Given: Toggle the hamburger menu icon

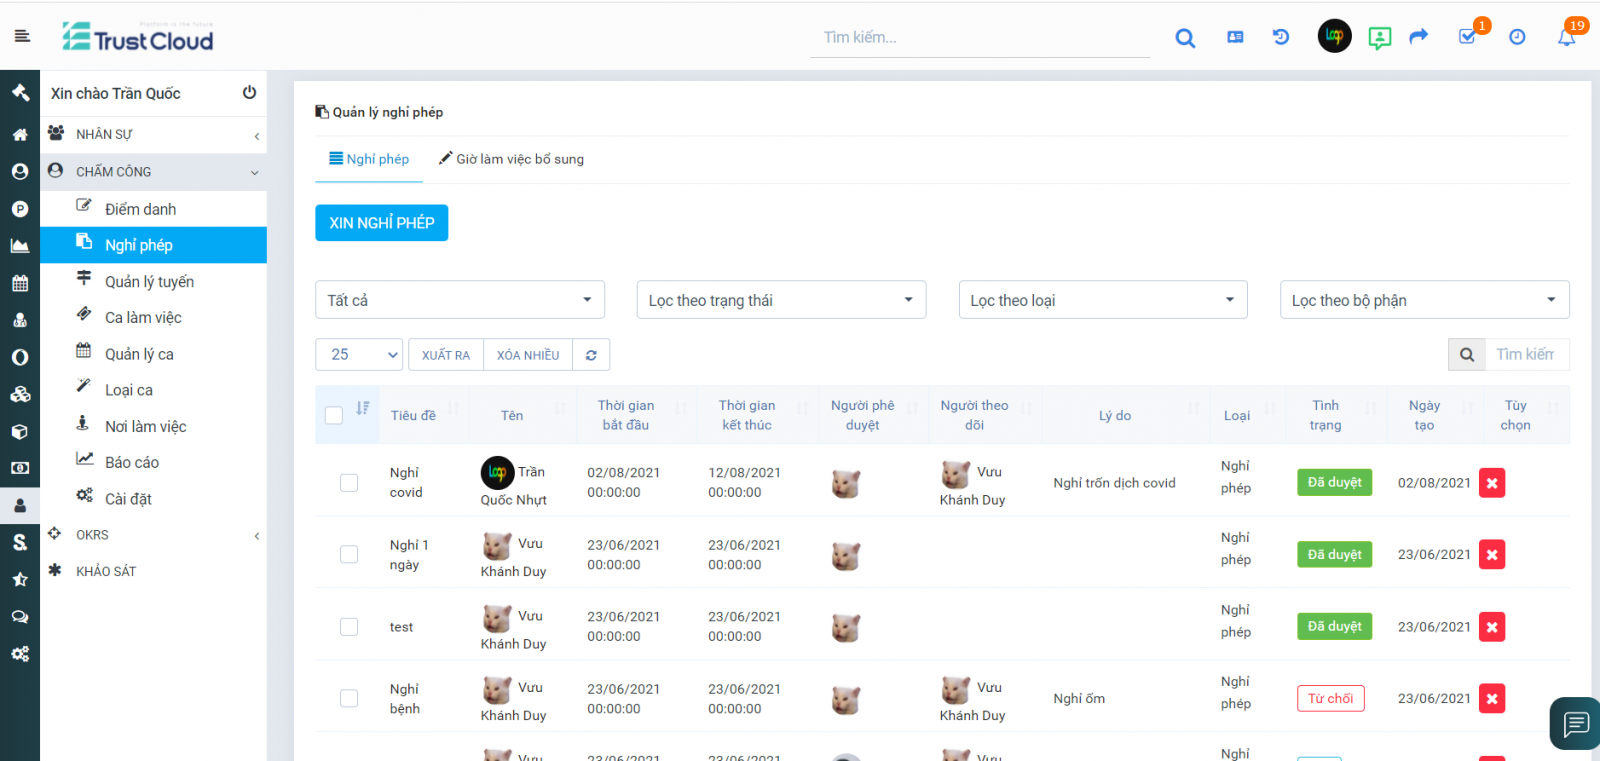Looking at the screenshot, I should (x=22, y=36).
